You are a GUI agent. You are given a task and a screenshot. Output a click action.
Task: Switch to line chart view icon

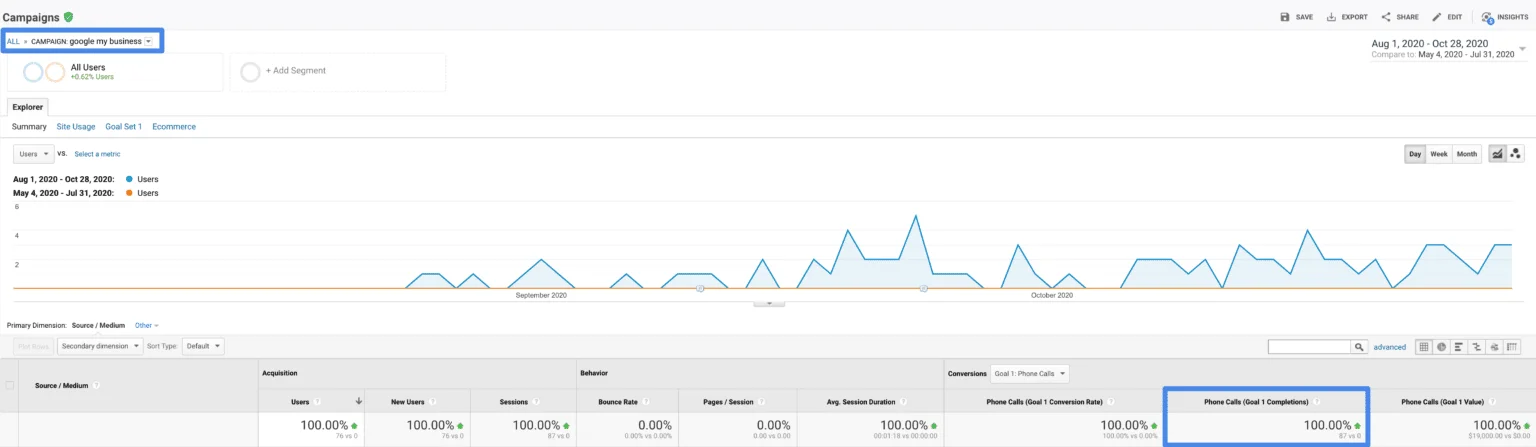pyautogui.click(x=1497, y=153)
